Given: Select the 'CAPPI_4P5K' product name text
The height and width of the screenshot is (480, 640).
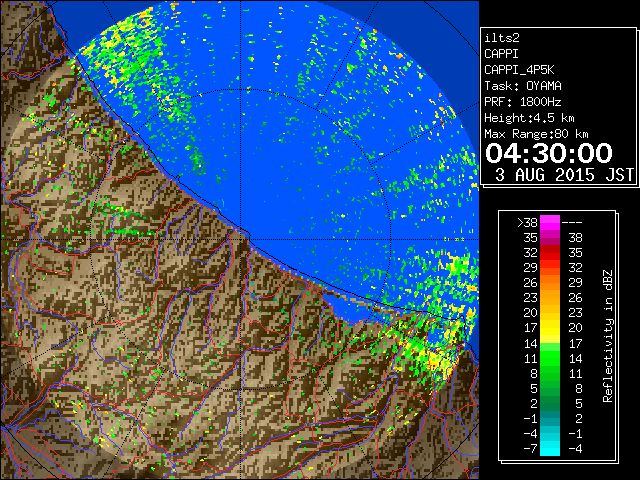Looking at the screenshot, I should click(519, 70).
